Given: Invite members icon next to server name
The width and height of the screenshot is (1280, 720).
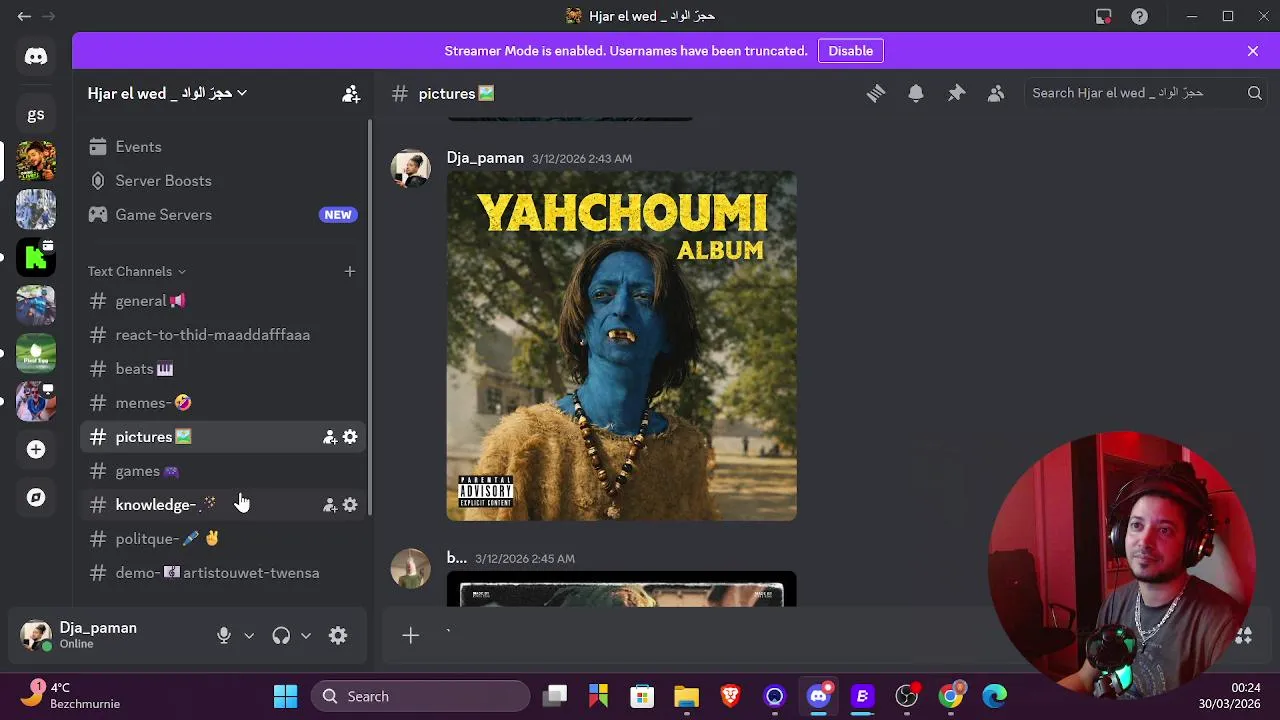Looking at the screenshot, I should click(351, 94).
